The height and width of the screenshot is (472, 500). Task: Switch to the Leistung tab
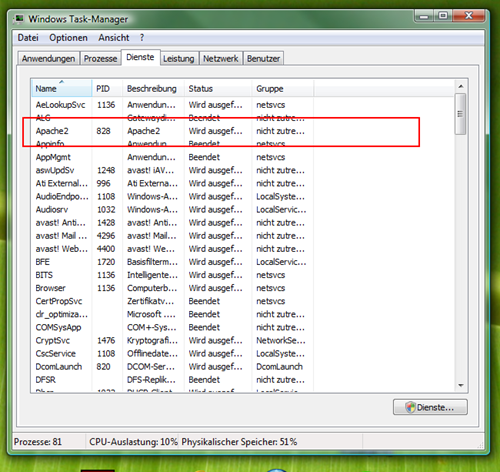coord(179,58)
